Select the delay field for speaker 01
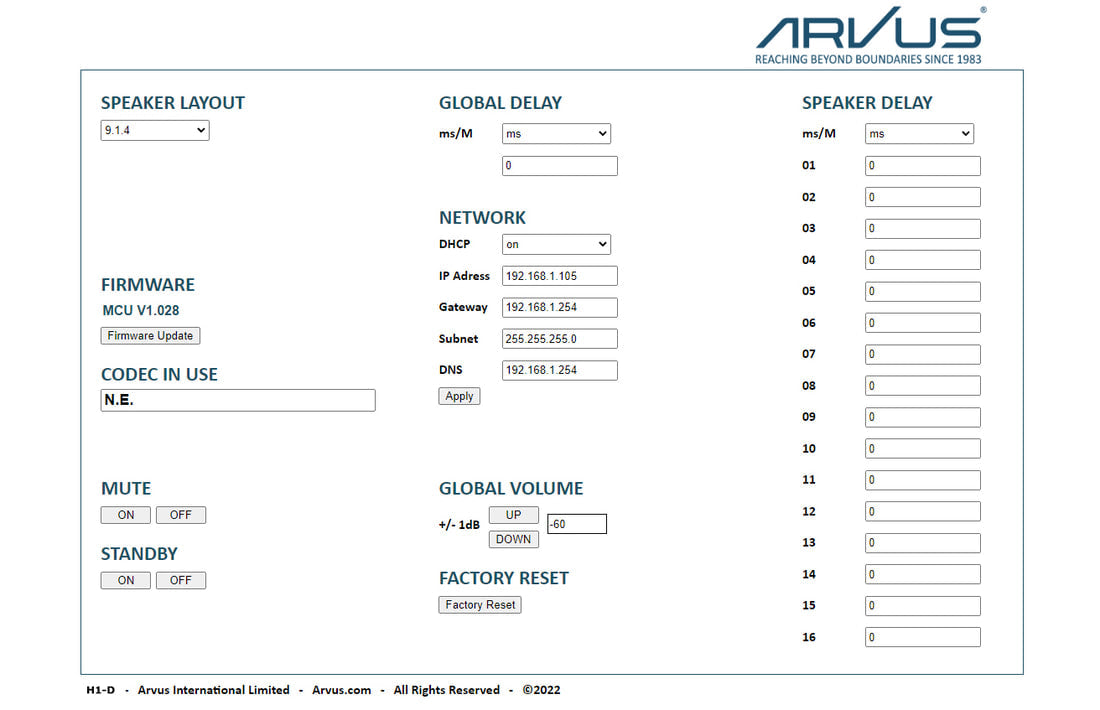 [921, 165]
